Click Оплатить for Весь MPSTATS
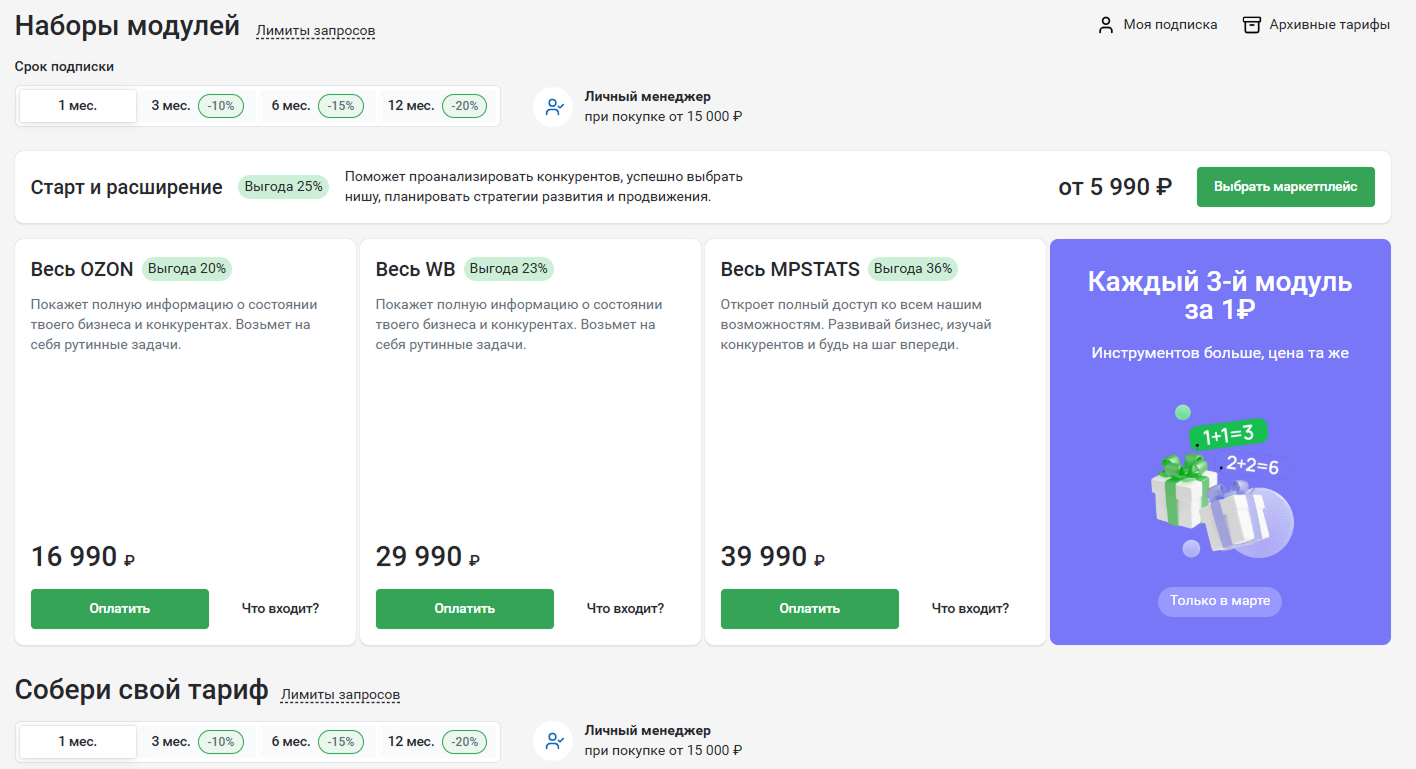The width and height of the screenshot is (1416, 769). [x=810, y=608]
